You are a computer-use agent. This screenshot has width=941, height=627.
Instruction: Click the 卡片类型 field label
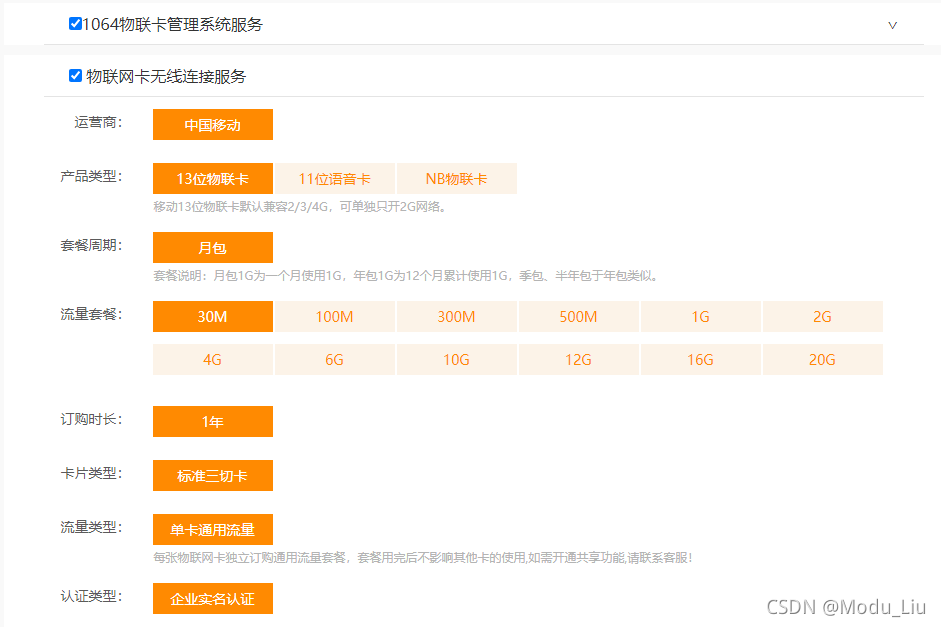[x=91, y=473]
